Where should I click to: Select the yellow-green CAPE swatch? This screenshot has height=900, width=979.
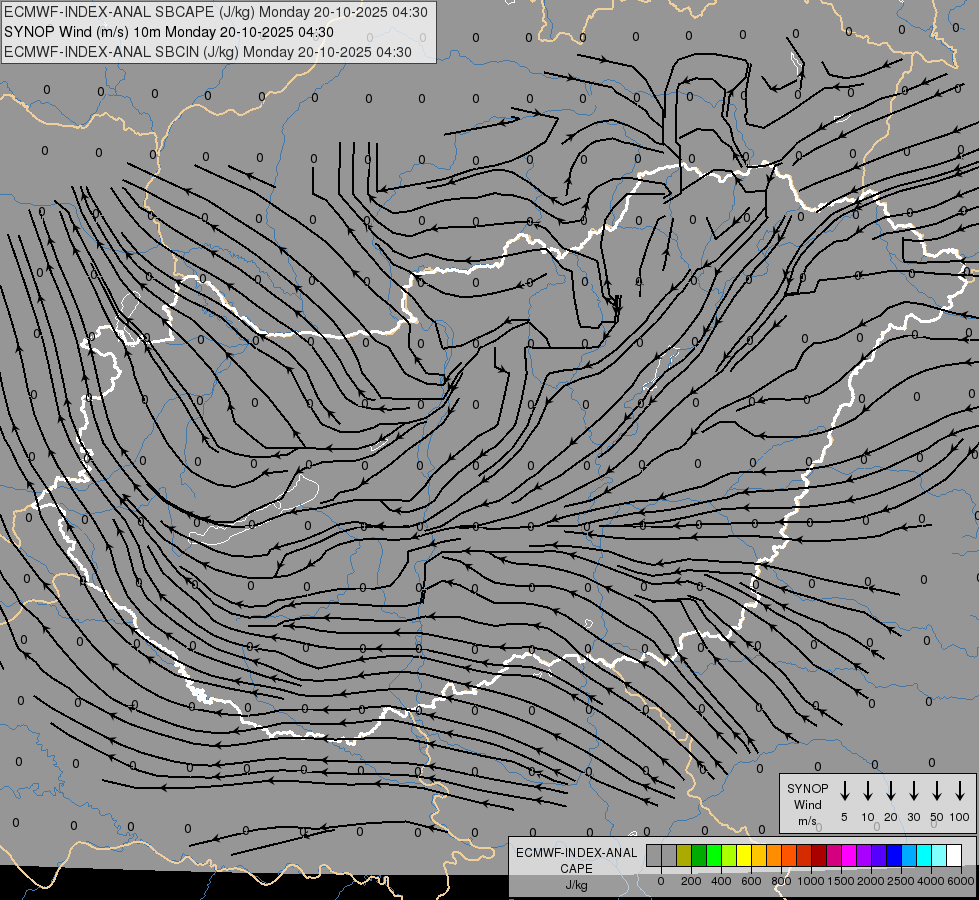click(x=729, y=856)
